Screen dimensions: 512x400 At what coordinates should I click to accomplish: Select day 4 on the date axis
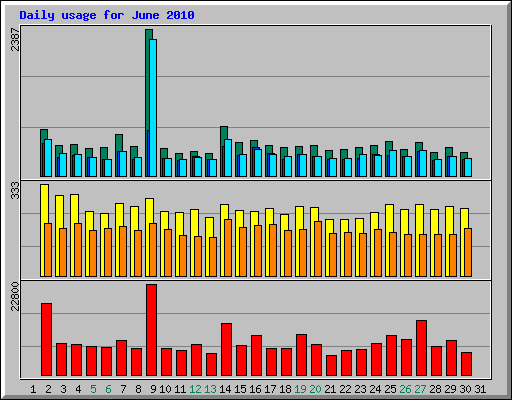click(x=78, y=389)
